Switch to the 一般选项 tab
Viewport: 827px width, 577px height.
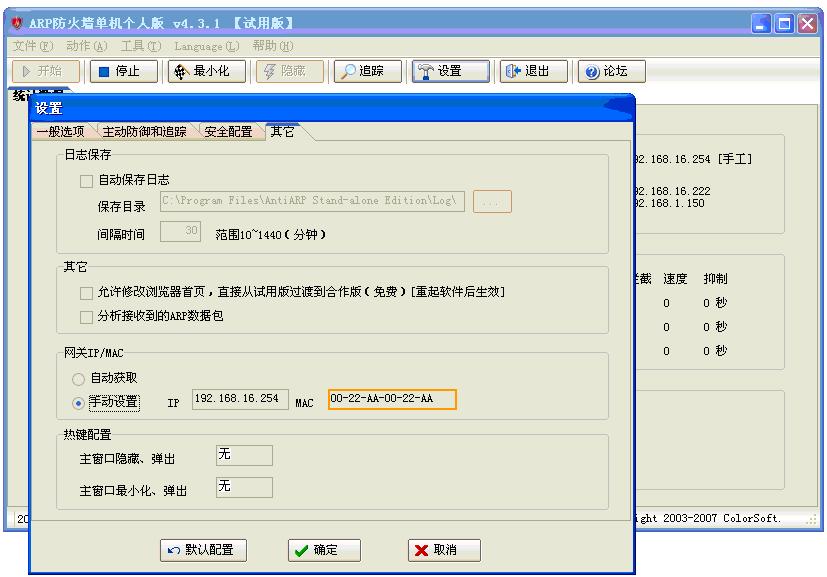(61, 131)
